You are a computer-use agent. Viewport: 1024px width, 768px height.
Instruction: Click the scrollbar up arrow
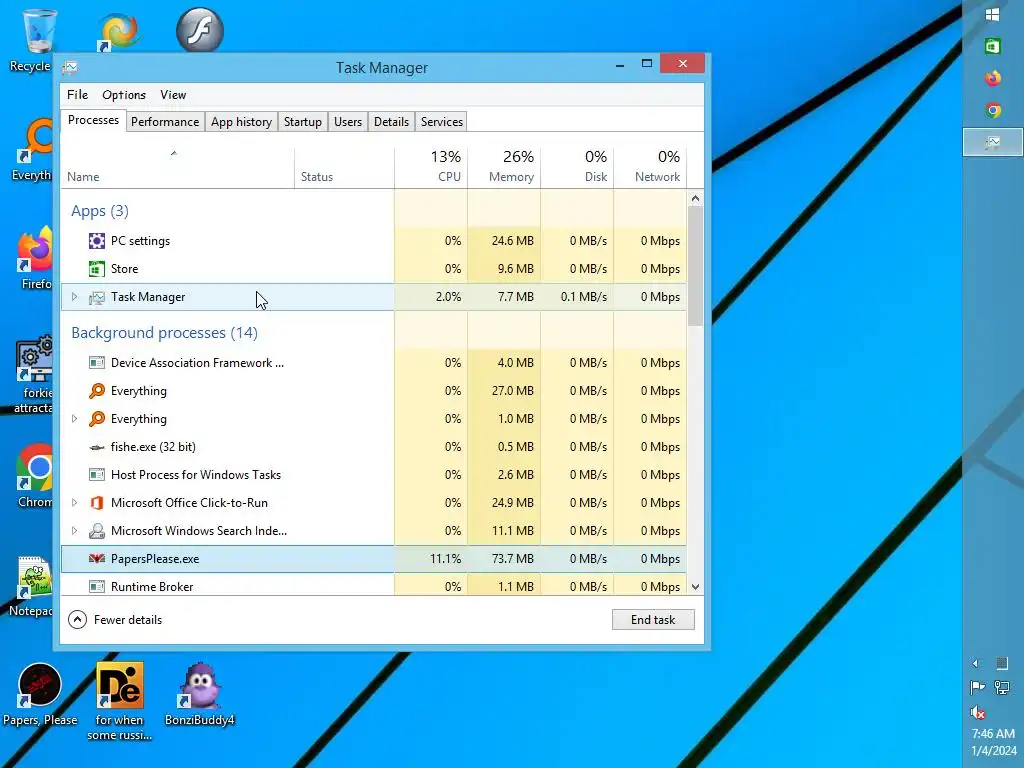696,198
